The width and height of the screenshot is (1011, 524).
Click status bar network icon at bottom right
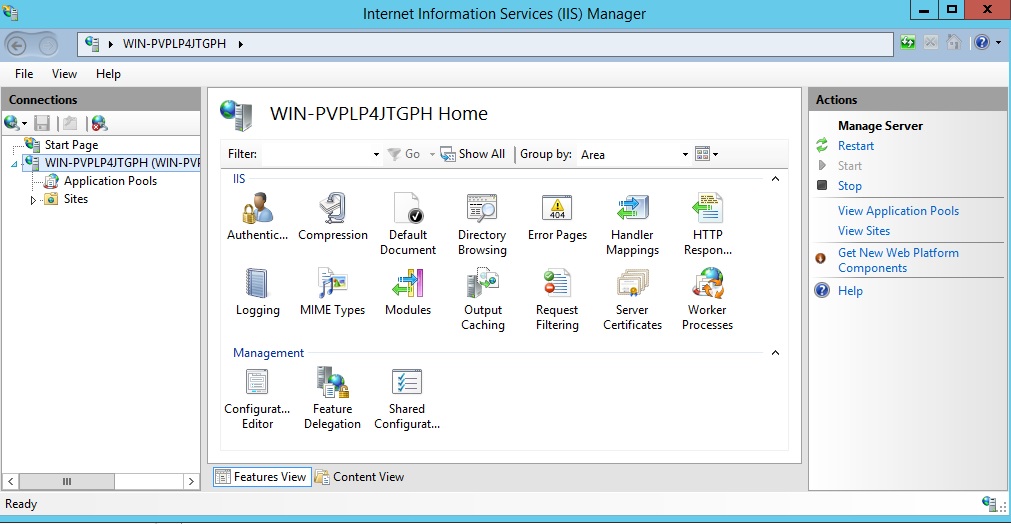click(x=990, y=503)
